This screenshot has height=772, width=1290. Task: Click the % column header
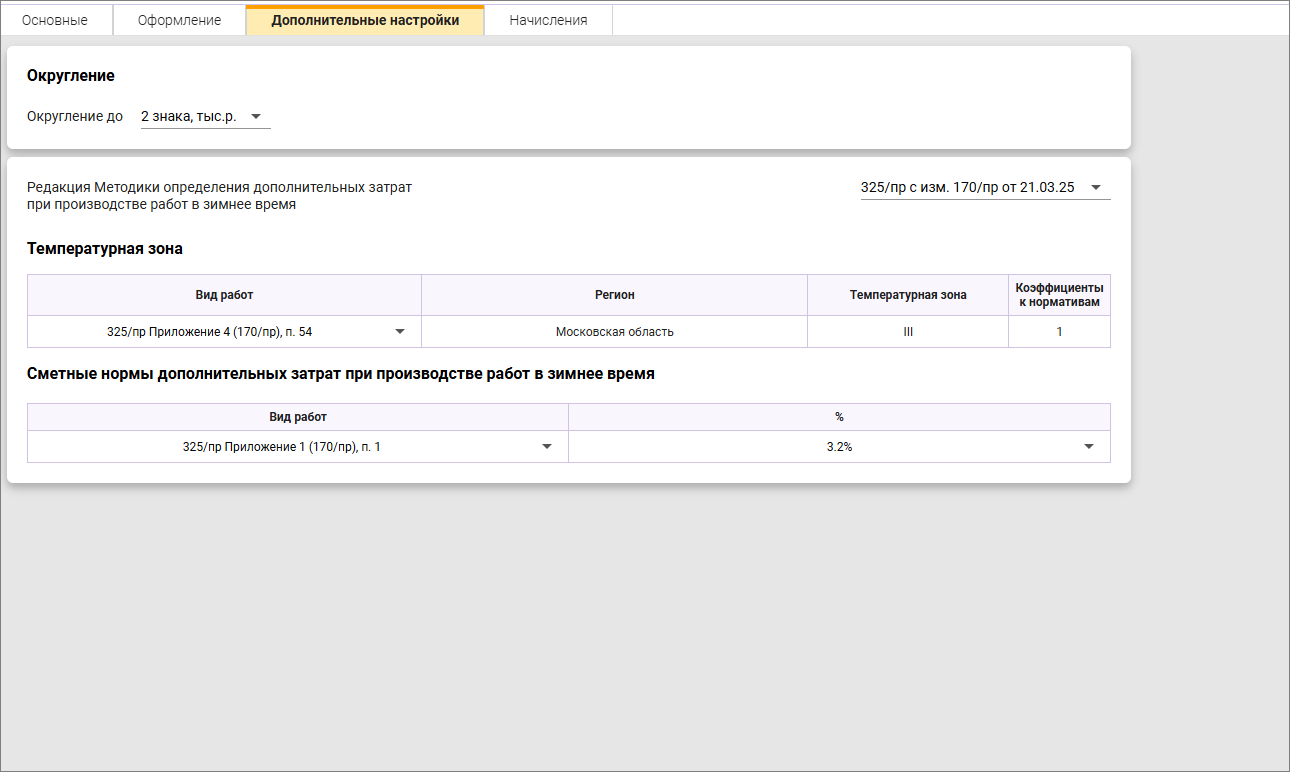(x=839, y=417)
